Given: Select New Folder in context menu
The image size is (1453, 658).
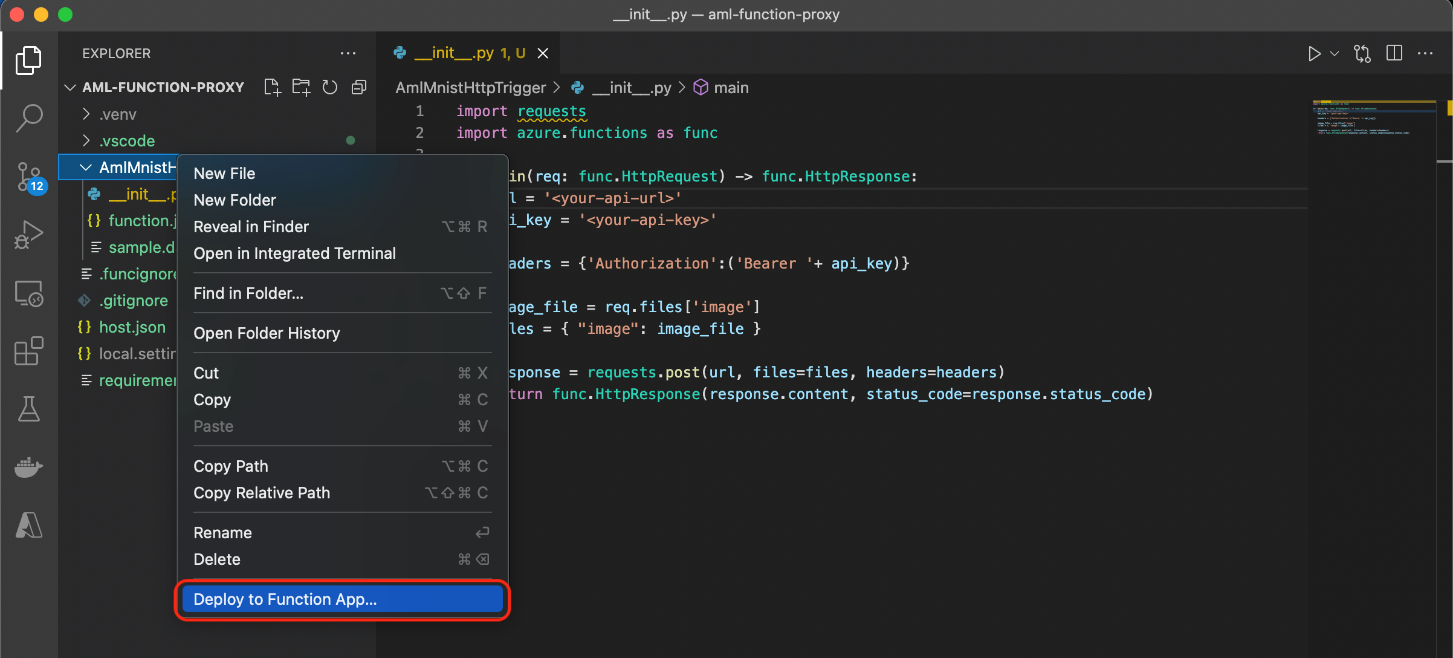Looking at the screenshot, I should click(x=342, y=200).
